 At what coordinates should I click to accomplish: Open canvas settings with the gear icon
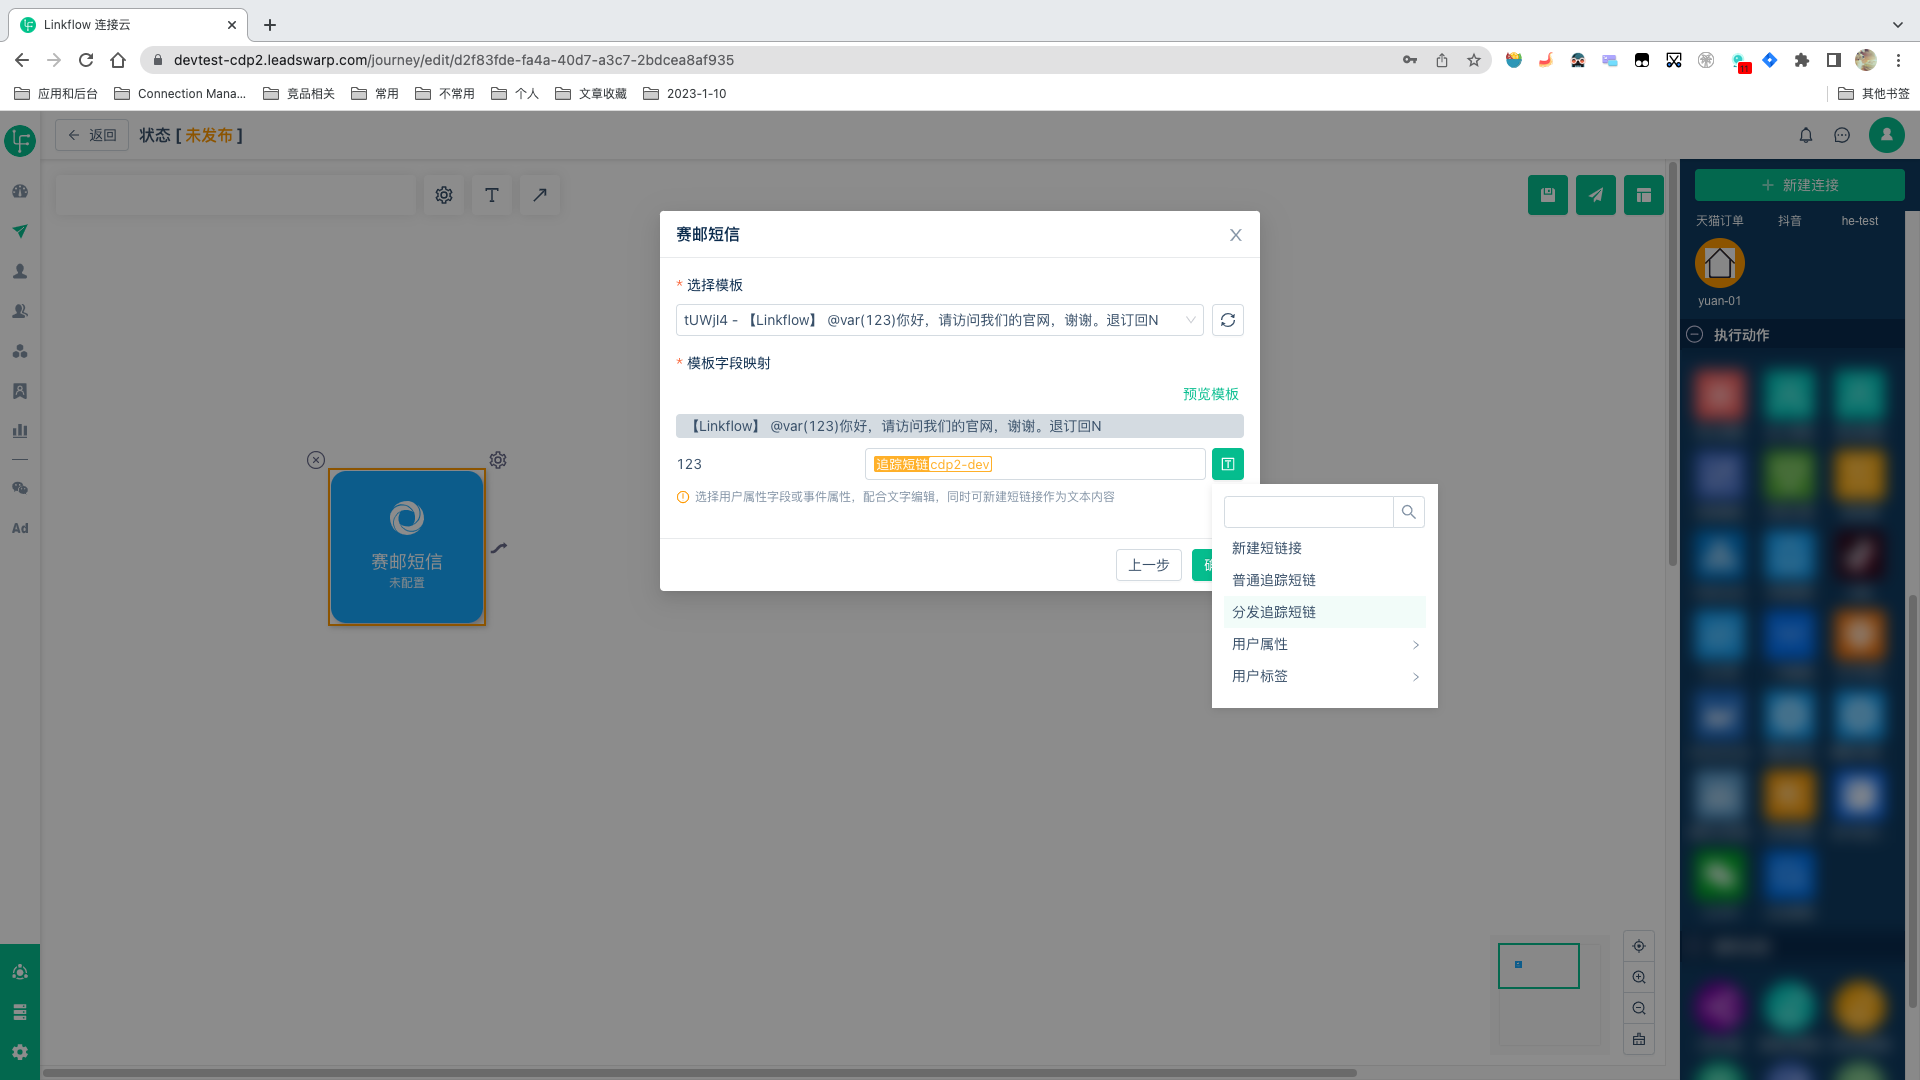pyautogui.click(x=444, y=195)
